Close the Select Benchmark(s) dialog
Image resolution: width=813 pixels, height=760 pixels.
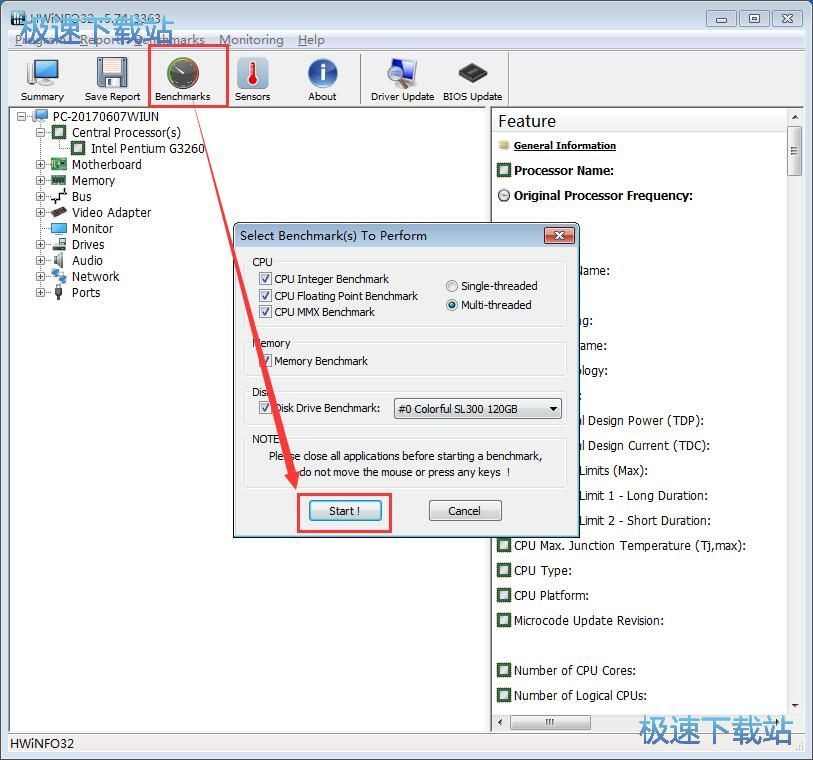(559, 235)
